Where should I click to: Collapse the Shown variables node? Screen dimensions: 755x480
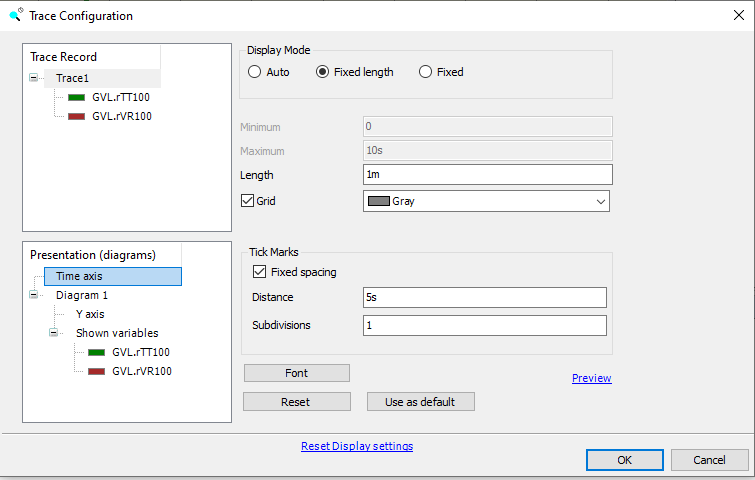pyautogui.click(x=55, y=333)
